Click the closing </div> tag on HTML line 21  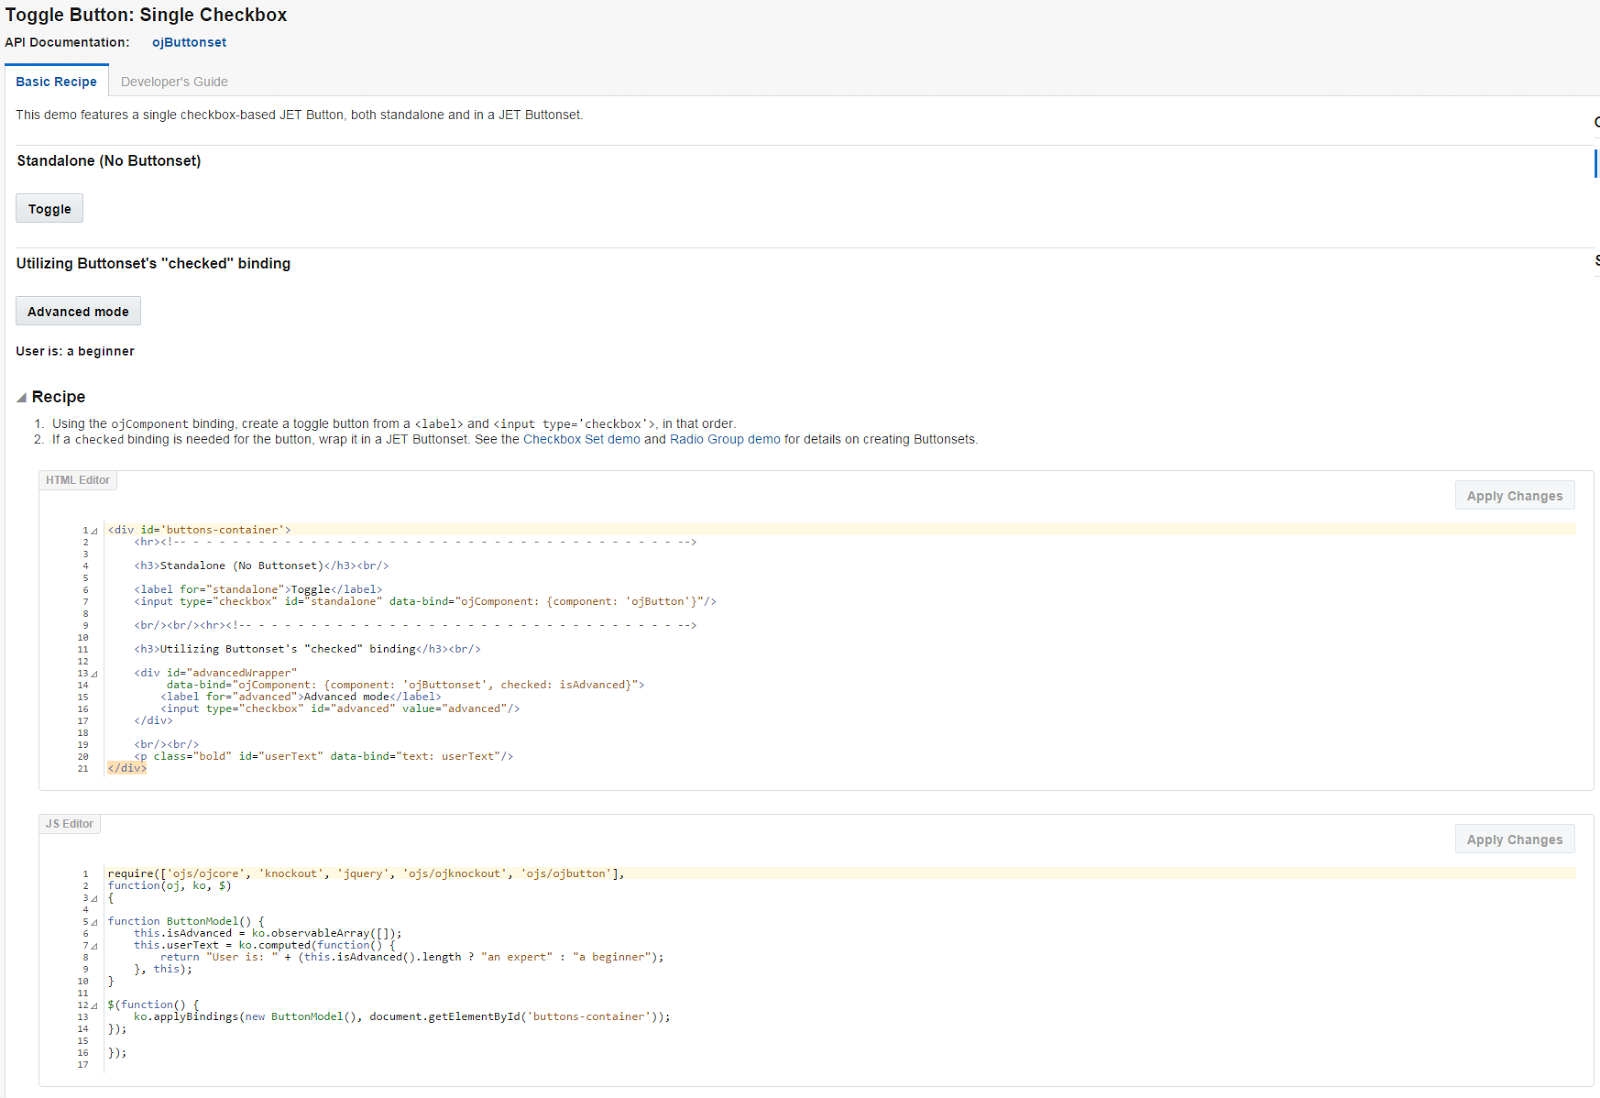[x=127, y=769]
